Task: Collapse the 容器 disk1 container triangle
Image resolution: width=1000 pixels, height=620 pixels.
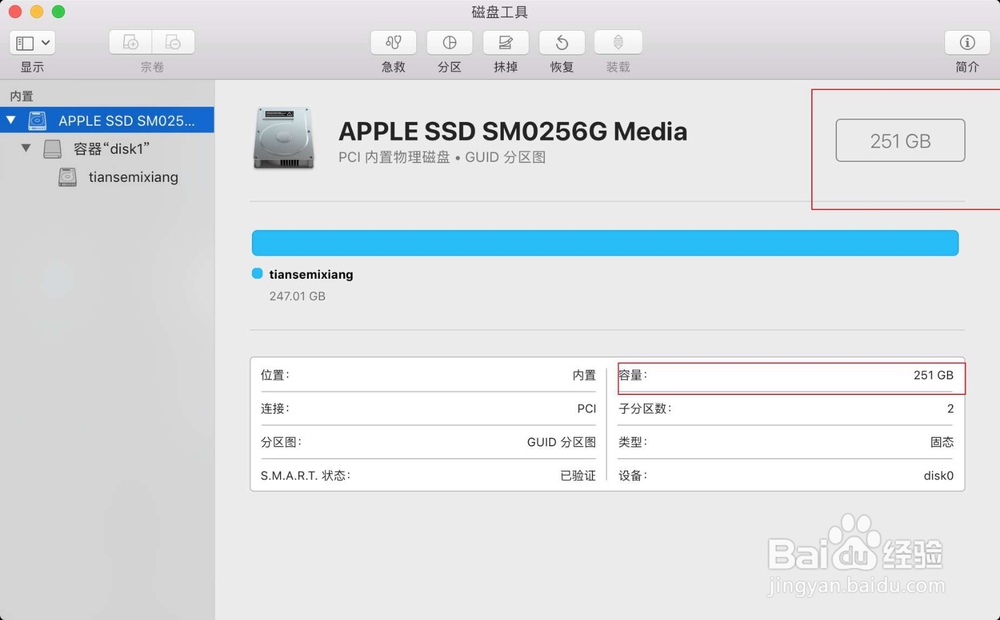Action: [x=26, y=148]
